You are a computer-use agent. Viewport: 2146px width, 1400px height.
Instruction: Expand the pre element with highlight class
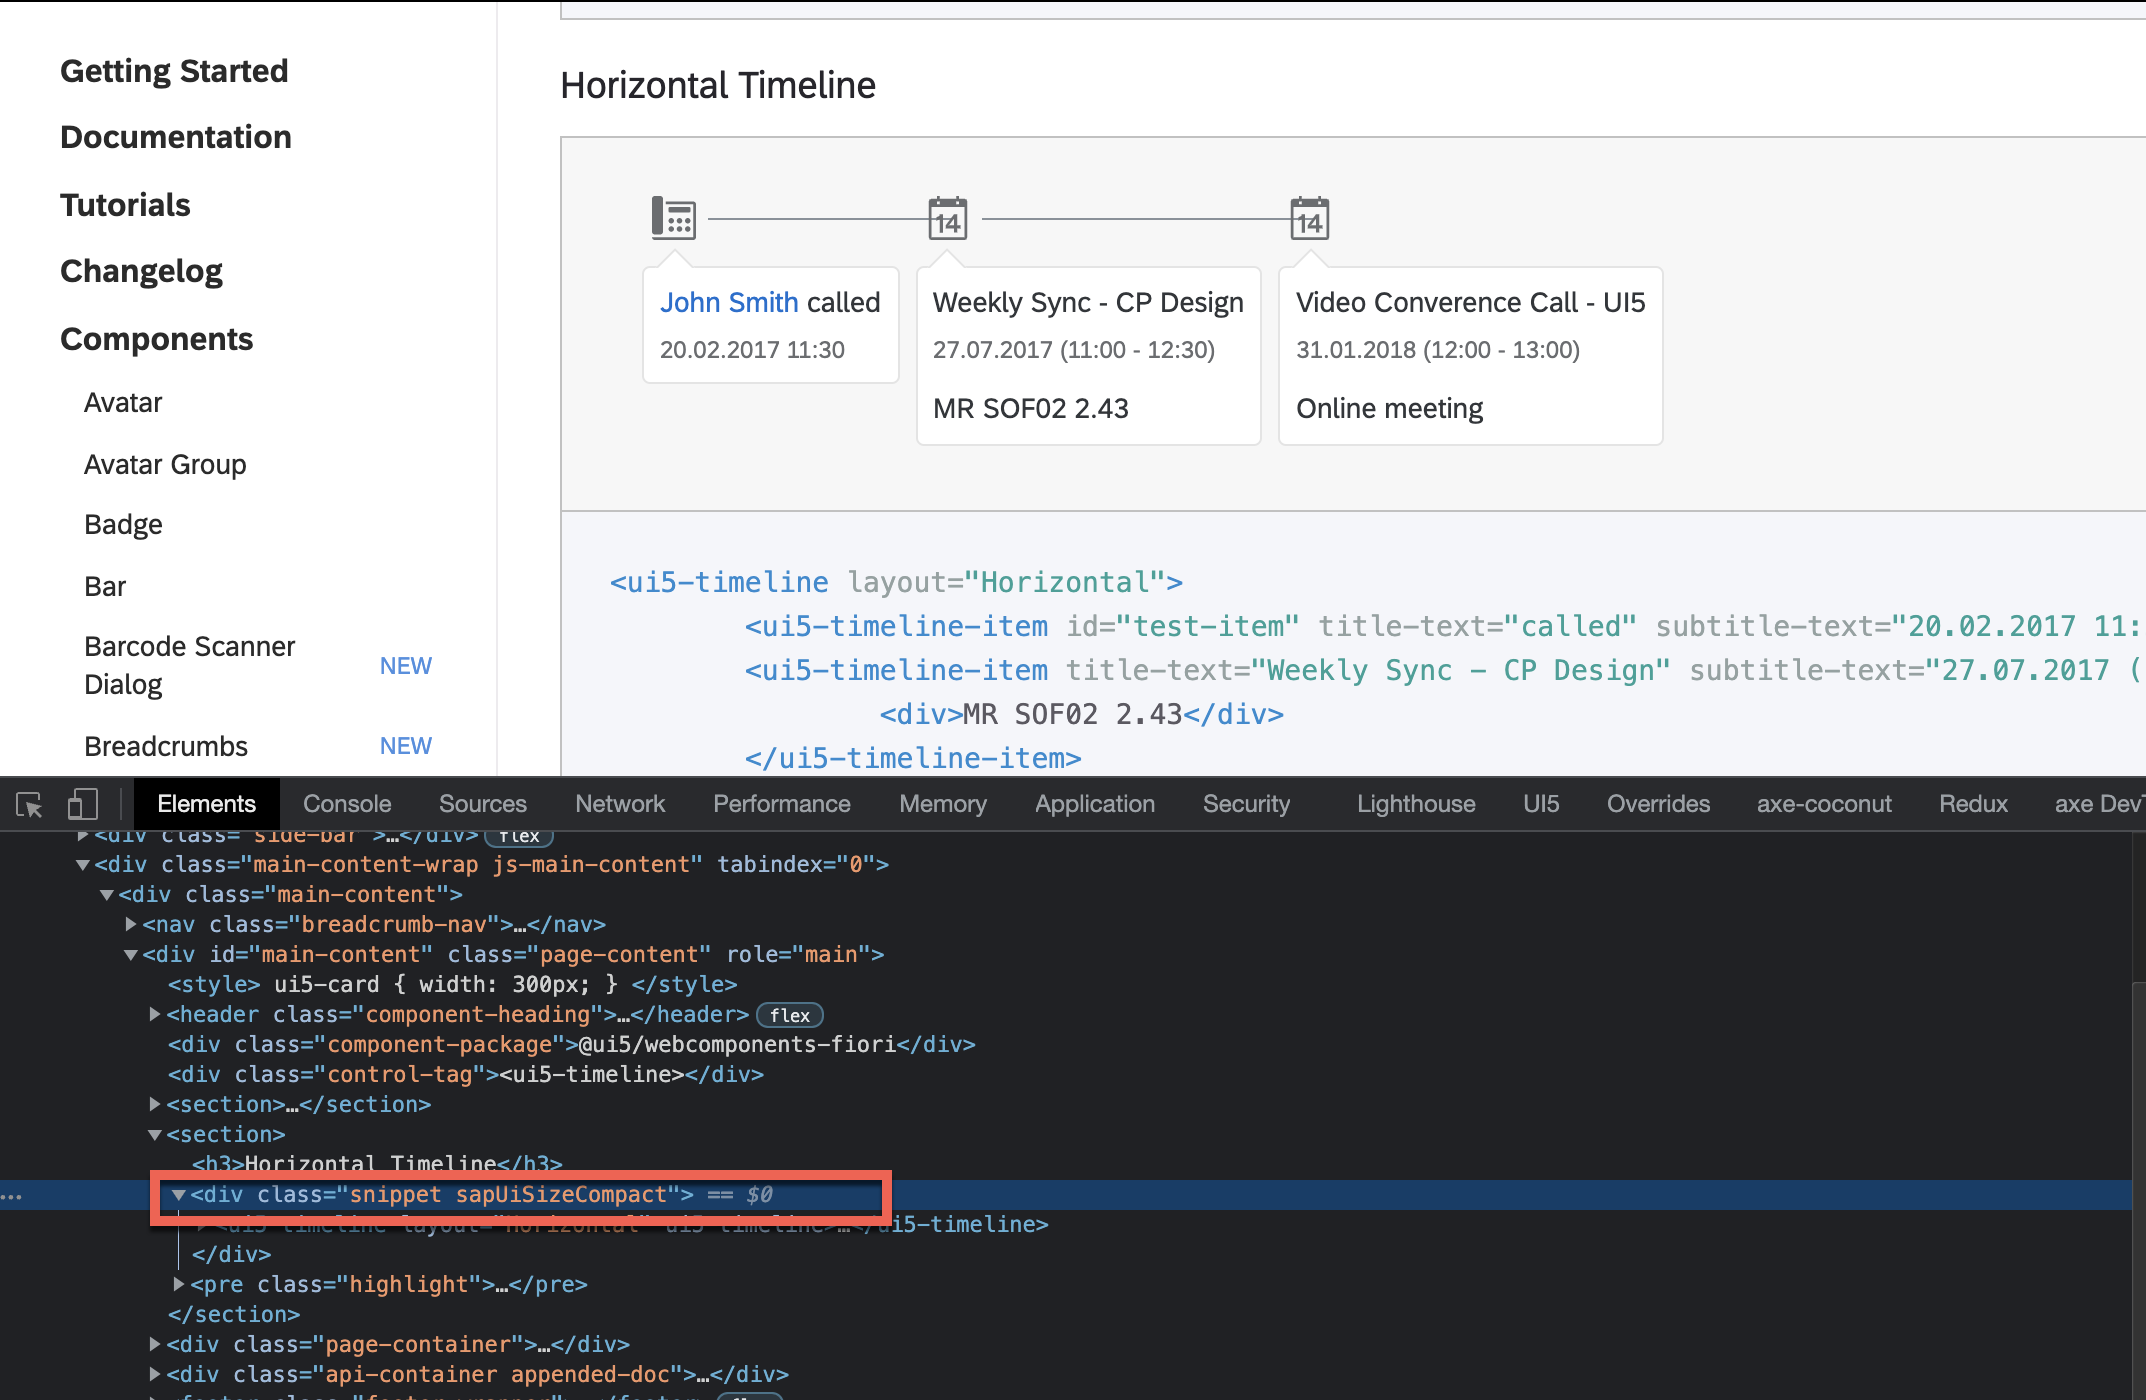[177, 1284]
